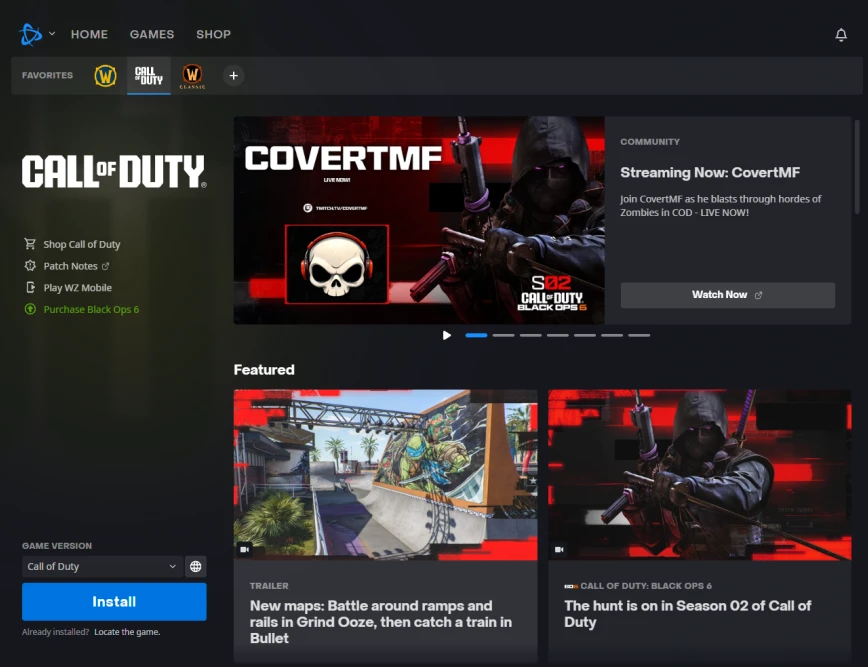Screen dimensions: 868x667
Task: Select Call of Duty favorites tab
Action: [x=148, y=76]
